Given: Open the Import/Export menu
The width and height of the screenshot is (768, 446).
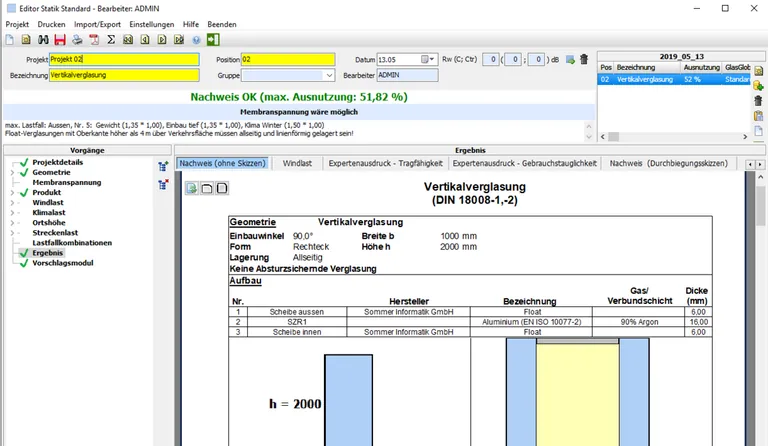Looking at the screenshot, I should [99, 24].
